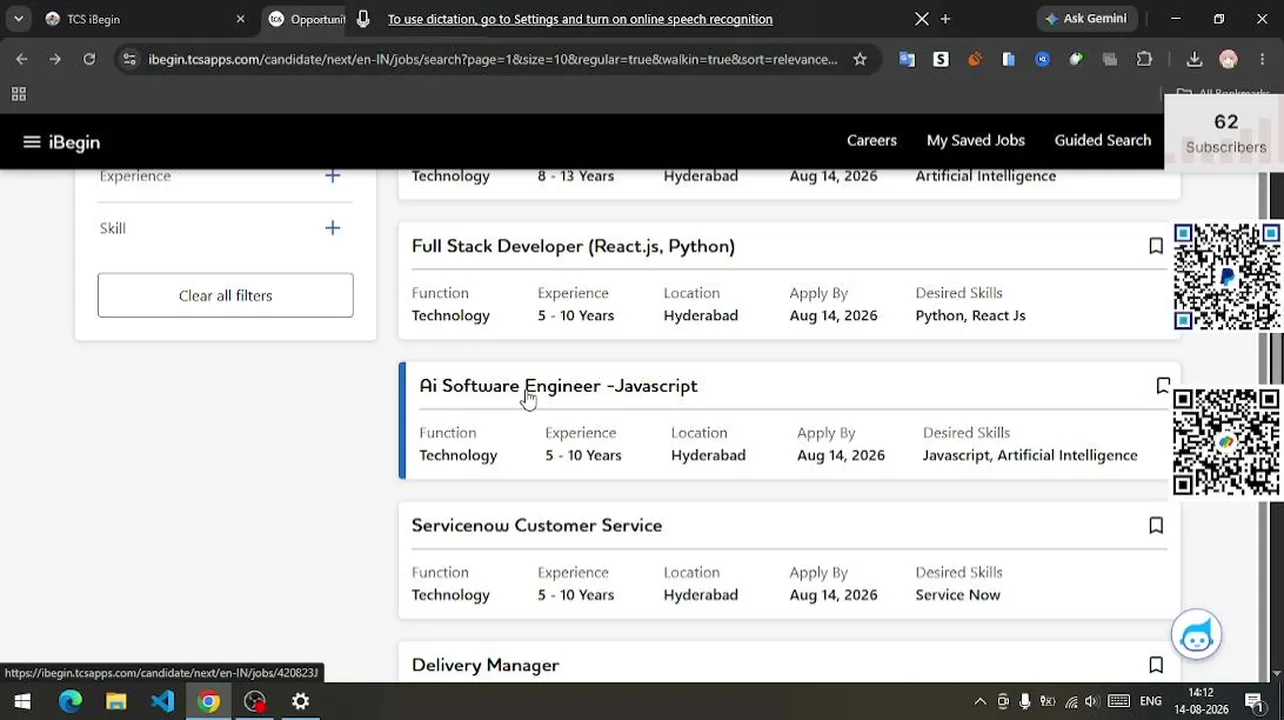The image size is (1284, 720).
Task: Click the Clear all filters button
Action: point(225,295)
